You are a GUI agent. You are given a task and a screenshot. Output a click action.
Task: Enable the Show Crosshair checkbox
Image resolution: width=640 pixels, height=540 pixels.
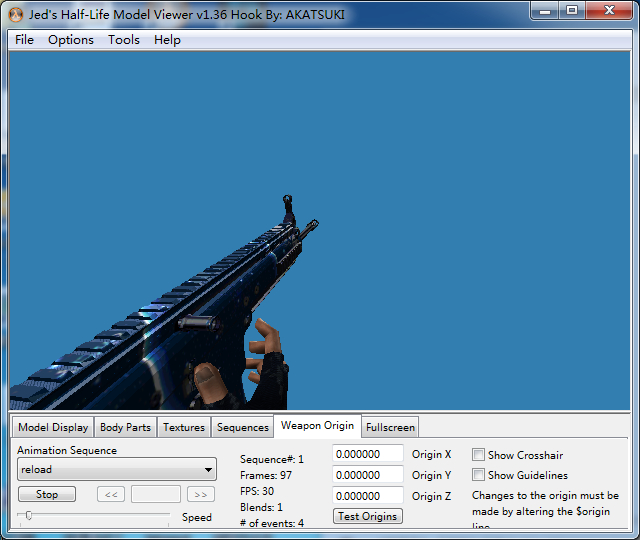pos(478,455)
